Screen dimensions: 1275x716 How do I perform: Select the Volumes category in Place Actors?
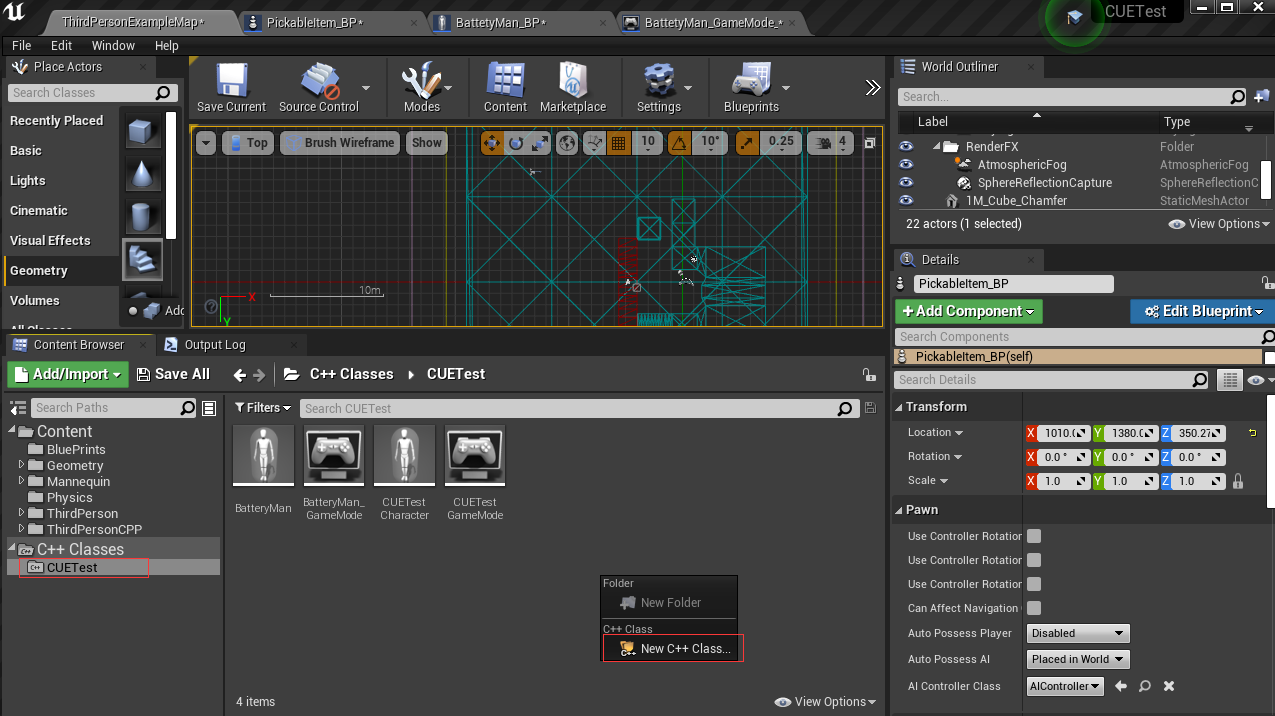click(x=35, y=301)
